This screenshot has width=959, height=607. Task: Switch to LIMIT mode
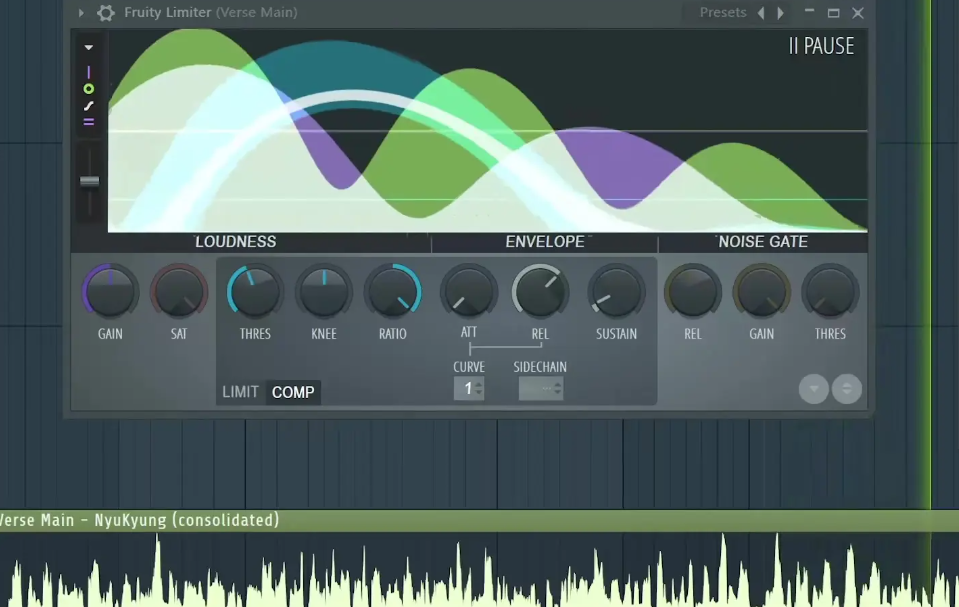240,392
